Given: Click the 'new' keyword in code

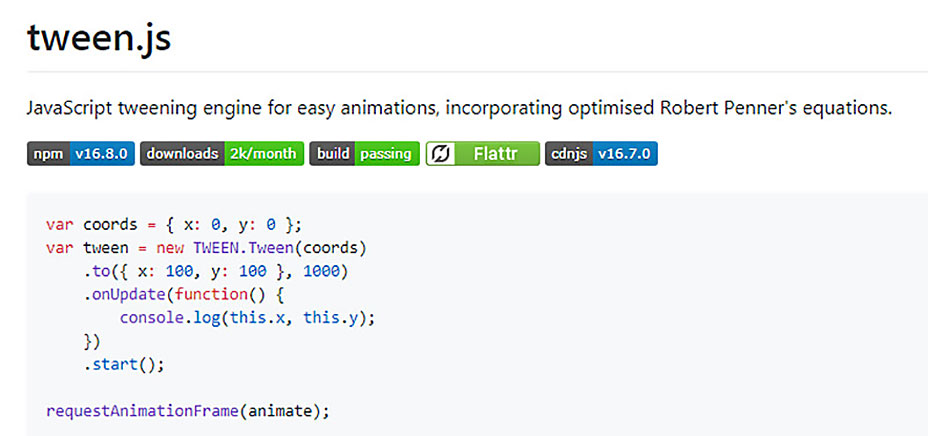Looking at the screenshot, I should pos(170,248).
